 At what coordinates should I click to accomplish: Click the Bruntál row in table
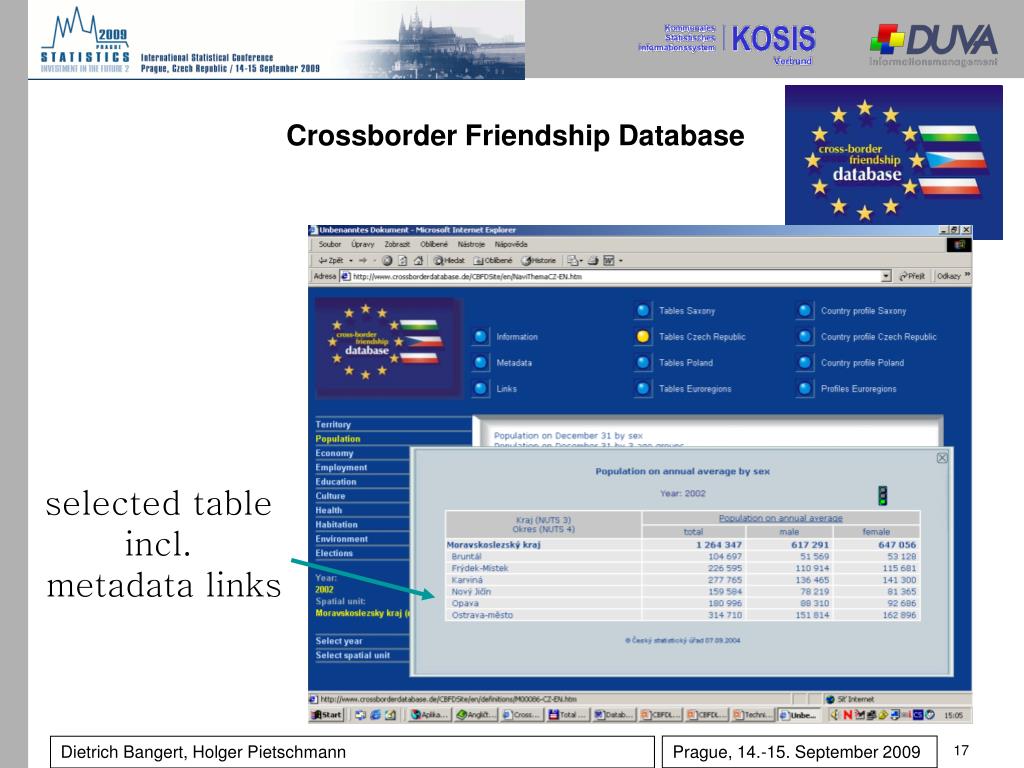point(682,556)
